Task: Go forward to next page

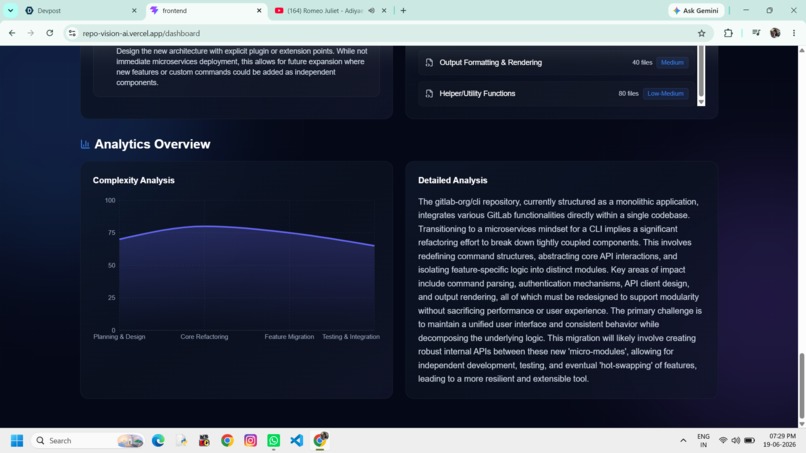Action: point(31,33)
